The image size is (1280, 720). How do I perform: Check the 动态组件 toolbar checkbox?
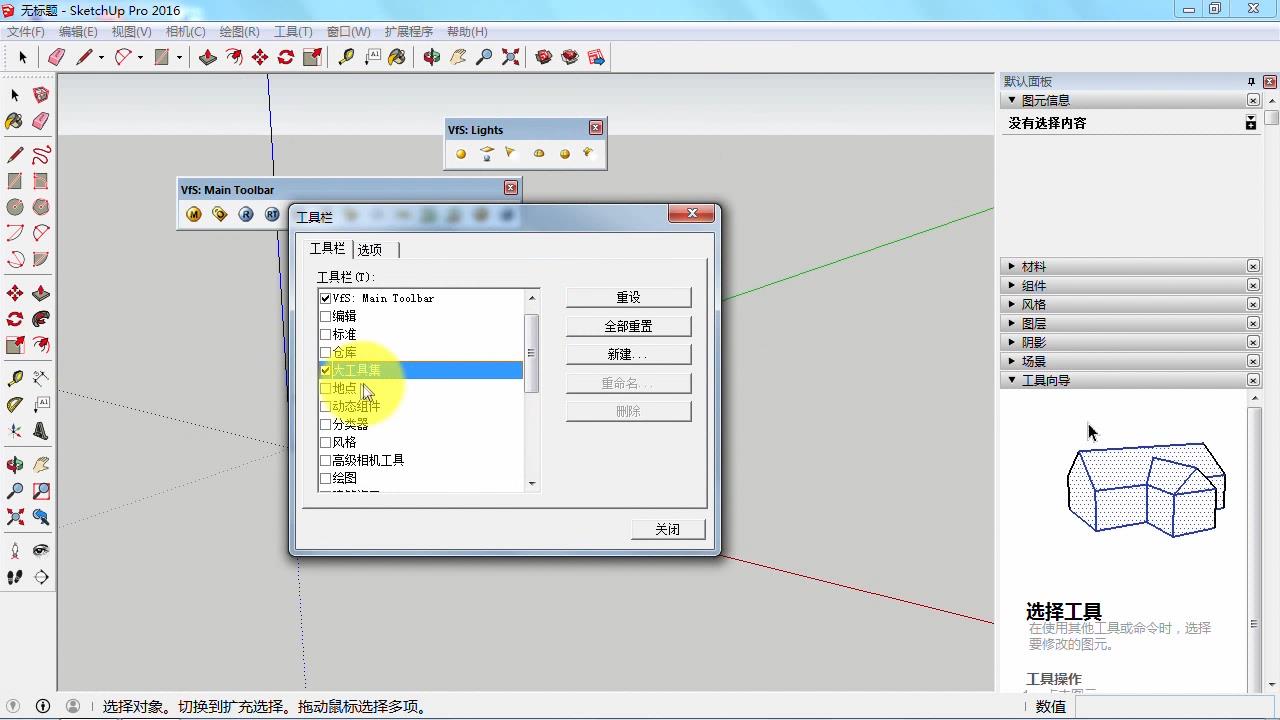pyautogui.click(x=325, y=406)
